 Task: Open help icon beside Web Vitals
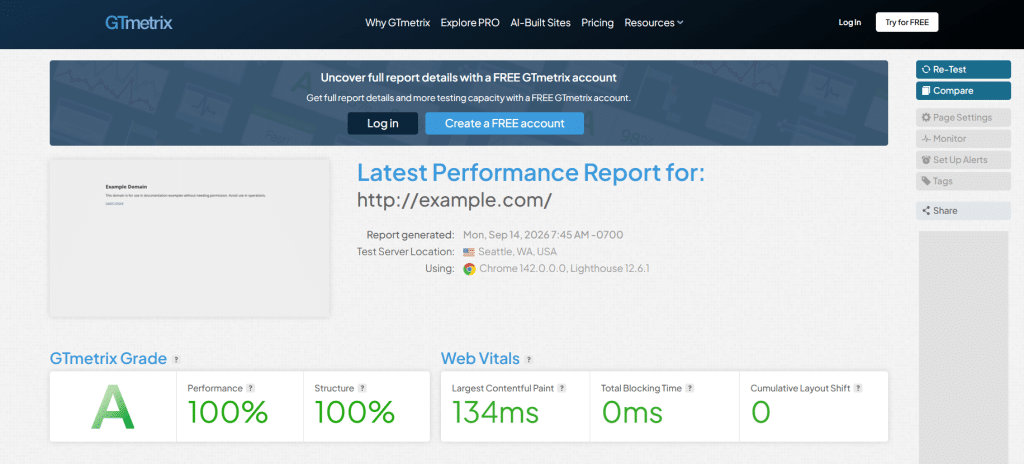coord(529,359)
